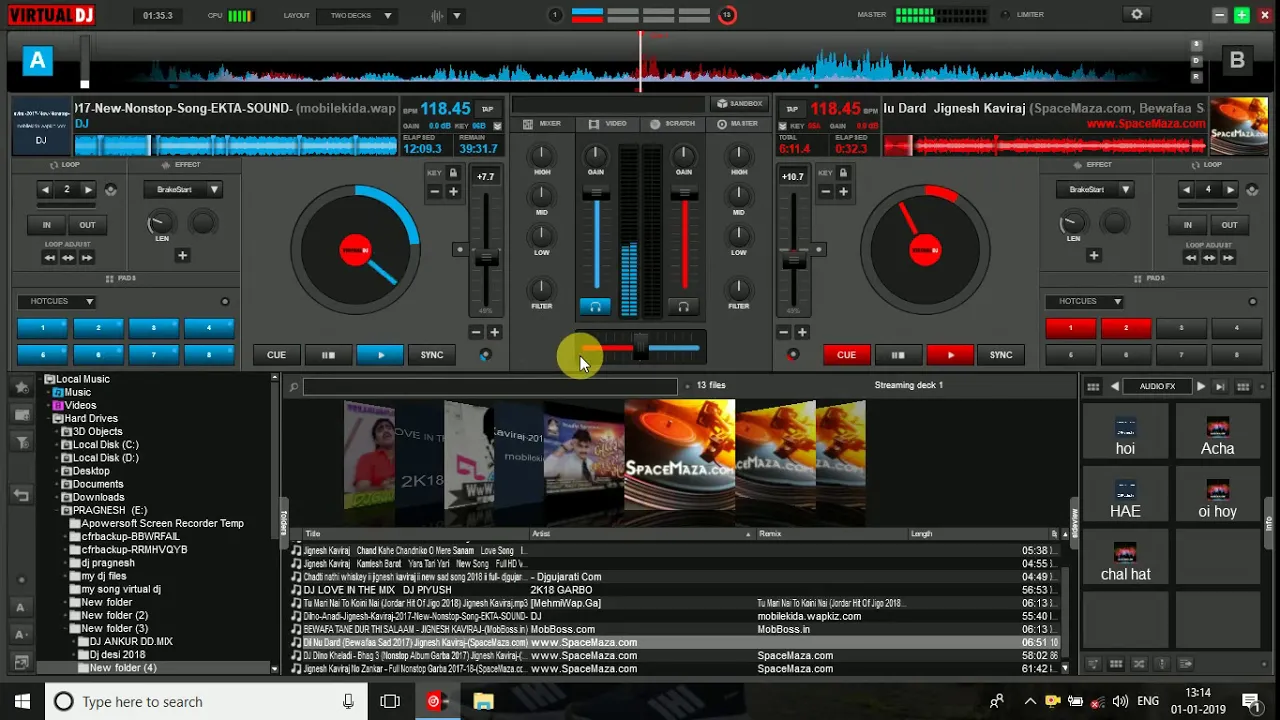The image size is (1280, 720).
Task: Click deck A pause/stop button
Action: (328, 355)
